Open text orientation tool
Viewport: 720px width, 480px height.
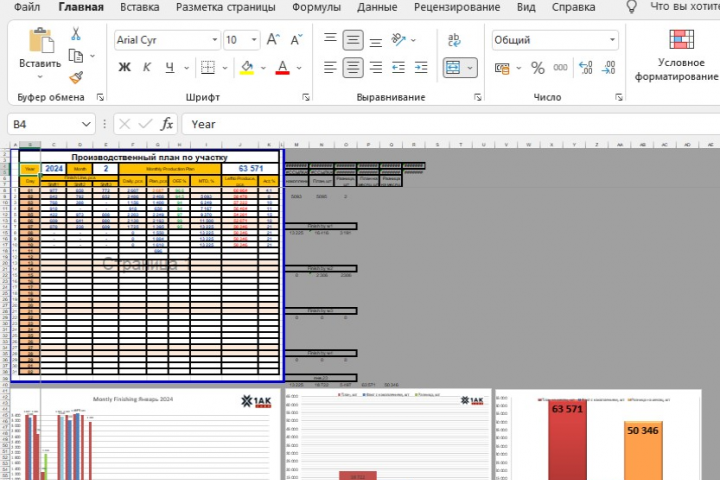(x=399, y=40)
